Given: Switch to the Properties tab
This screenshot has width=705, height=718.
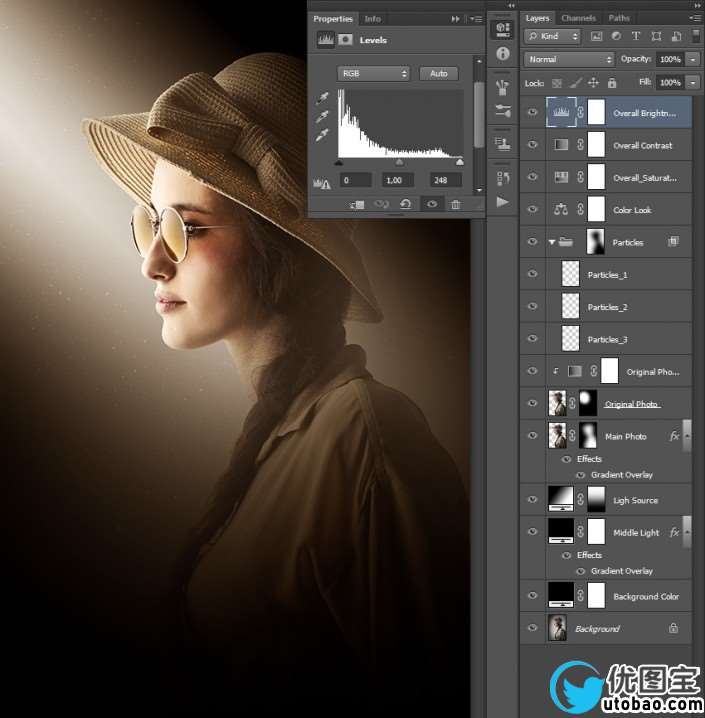Looking at the screenshot, I should tap(333, 19).
